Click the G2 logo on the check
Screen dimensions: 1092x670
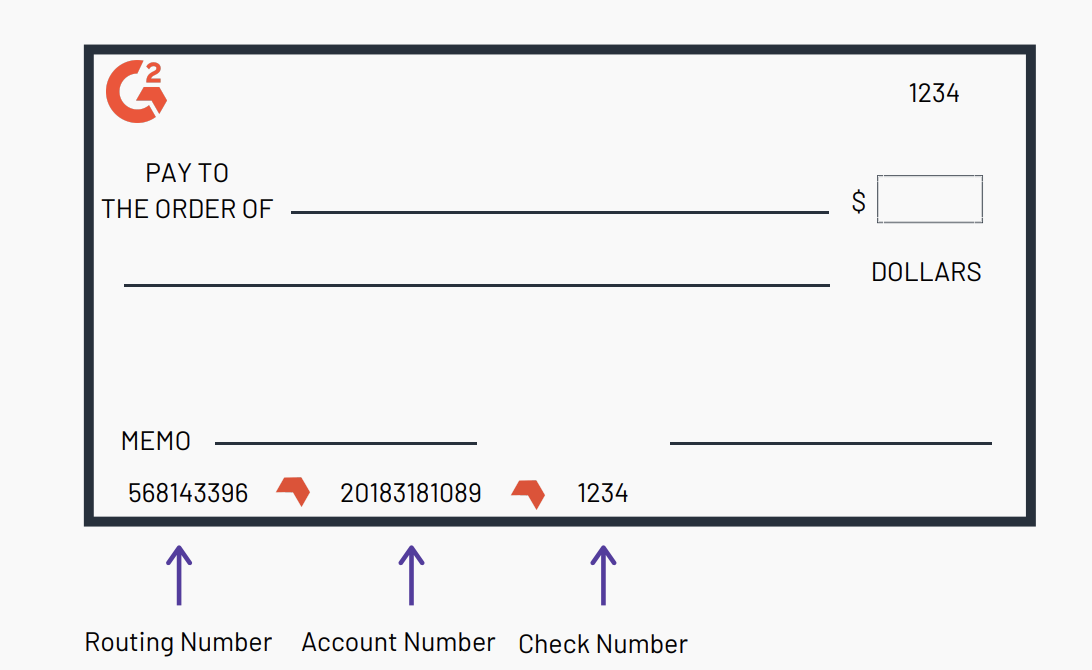coord(136,92)
